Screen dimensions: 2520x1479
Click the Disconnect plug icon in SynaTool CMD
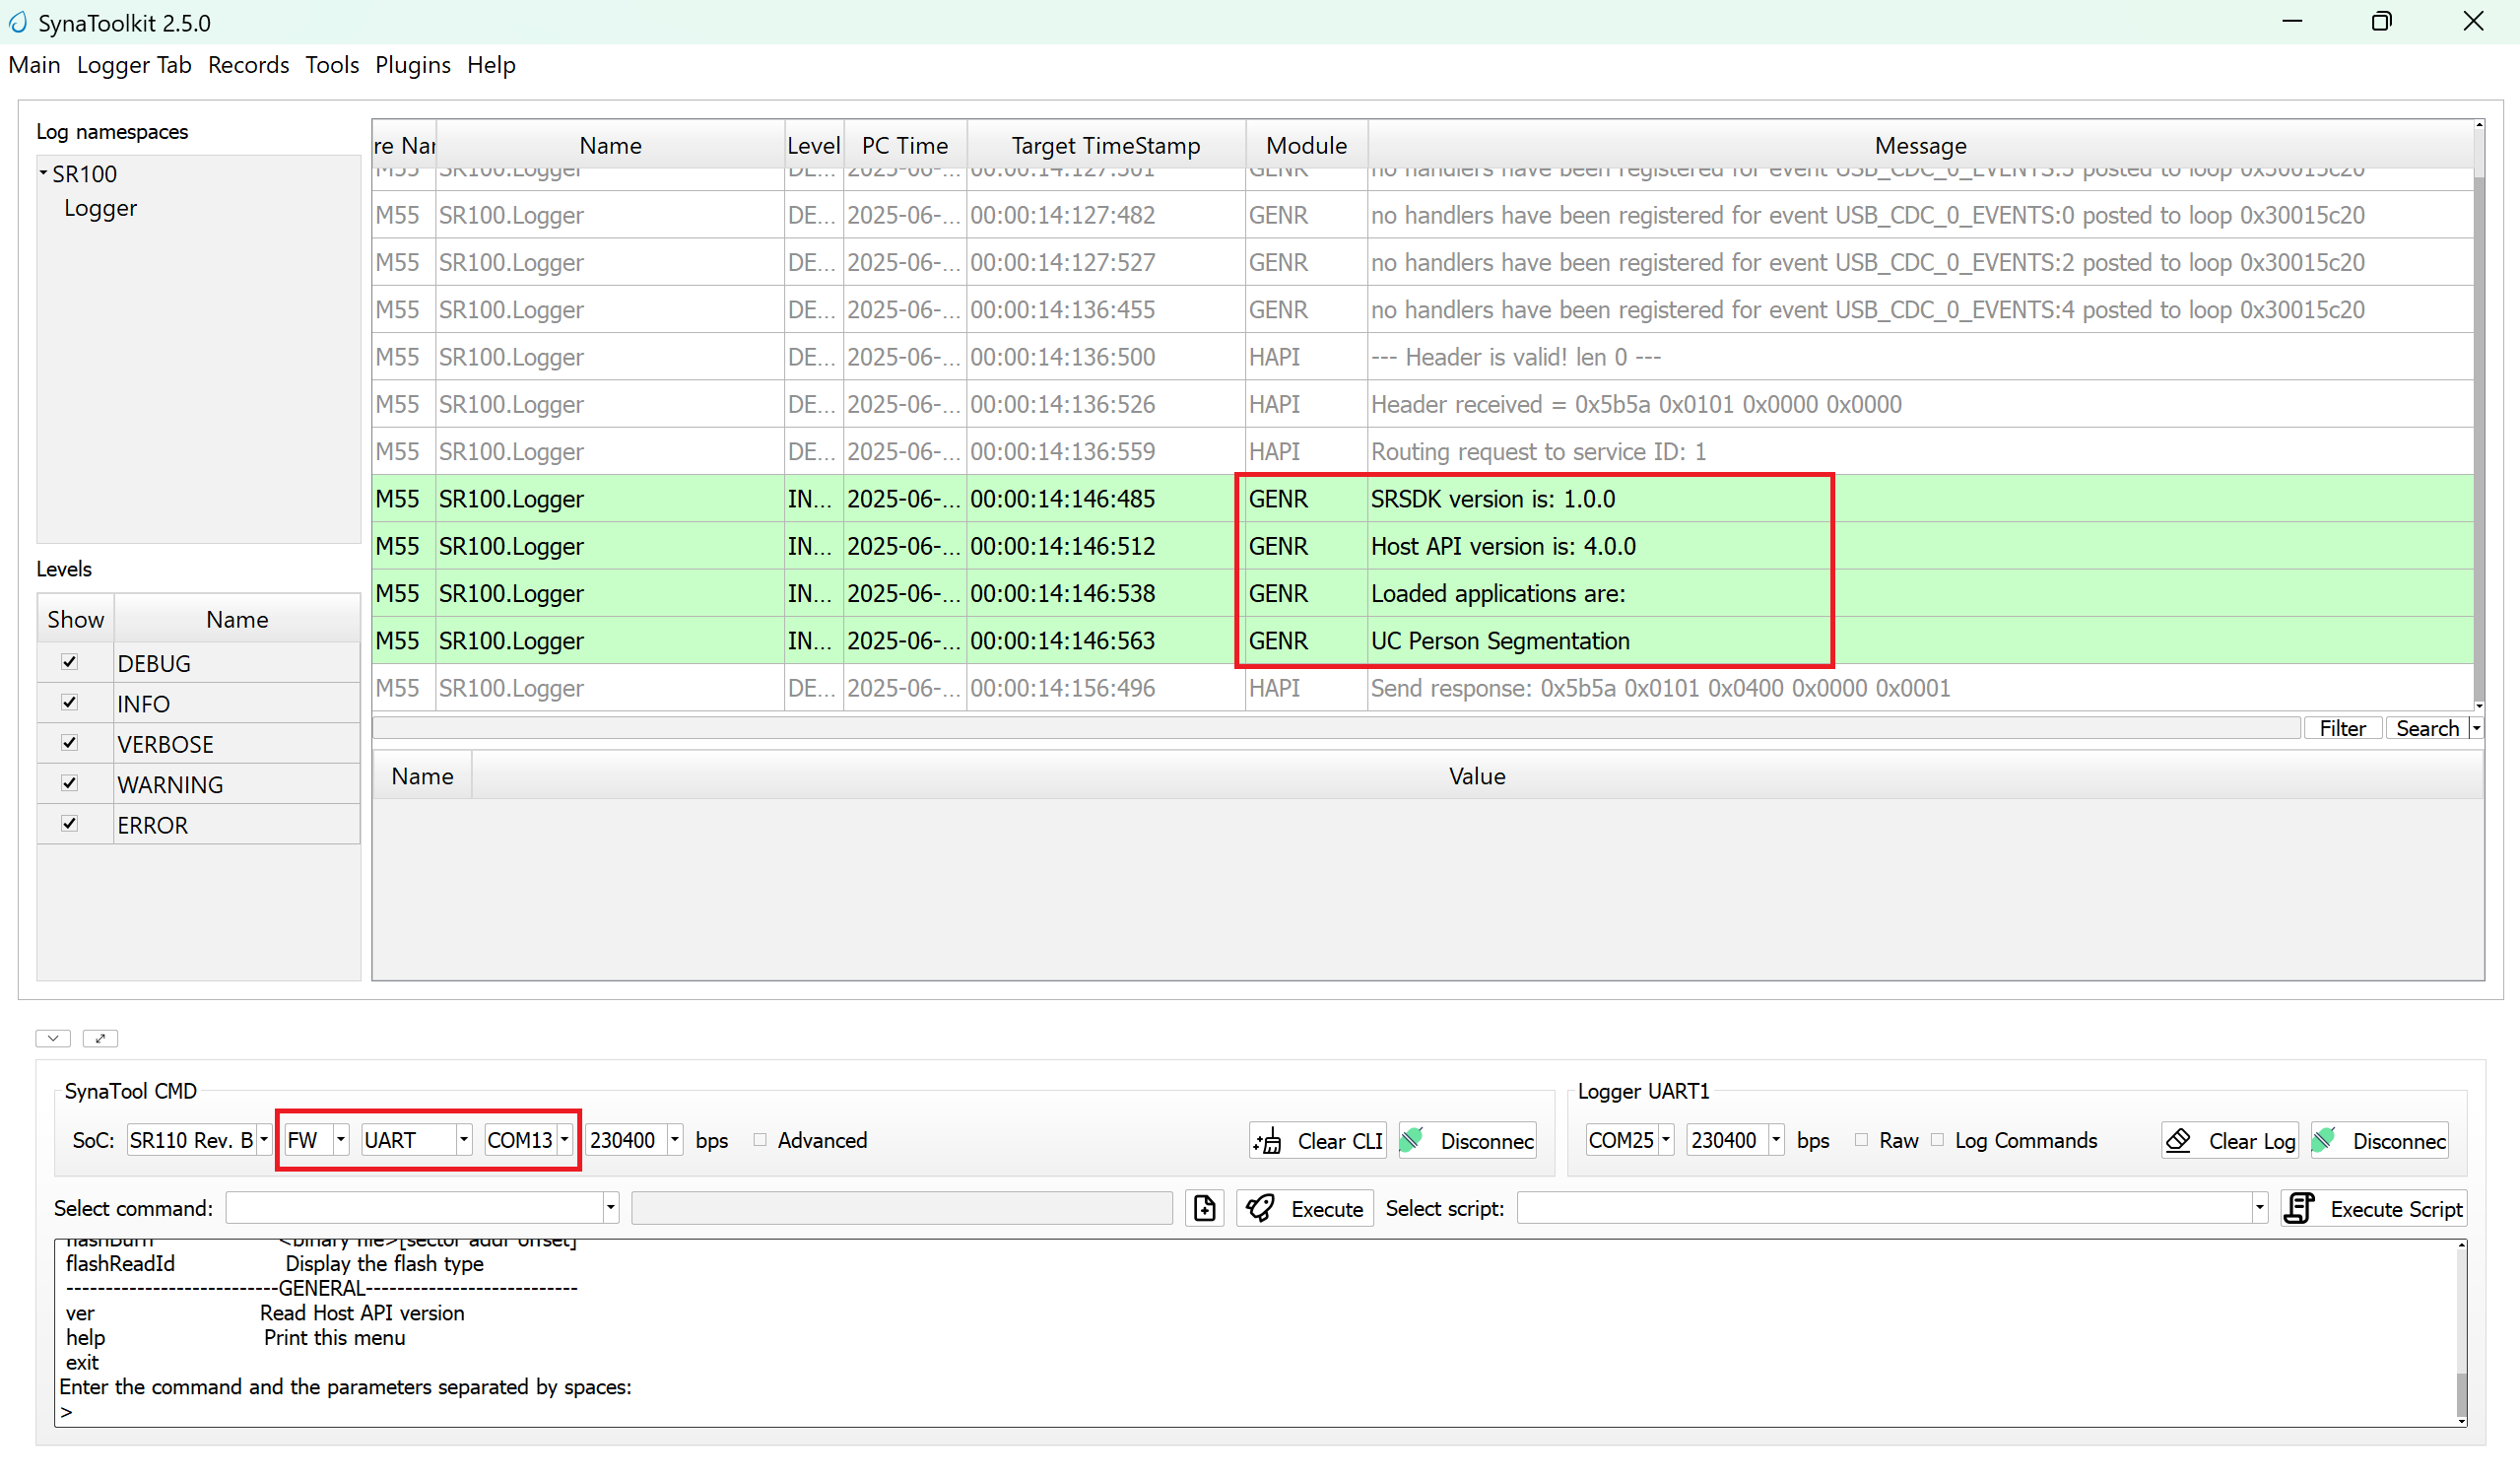pos(1412,1140)
